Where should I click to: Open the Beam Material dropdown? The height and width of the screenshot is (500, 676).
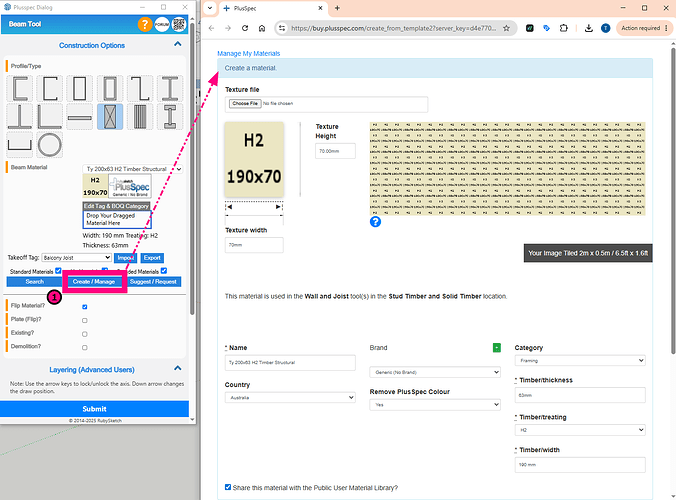pos(132,169)
